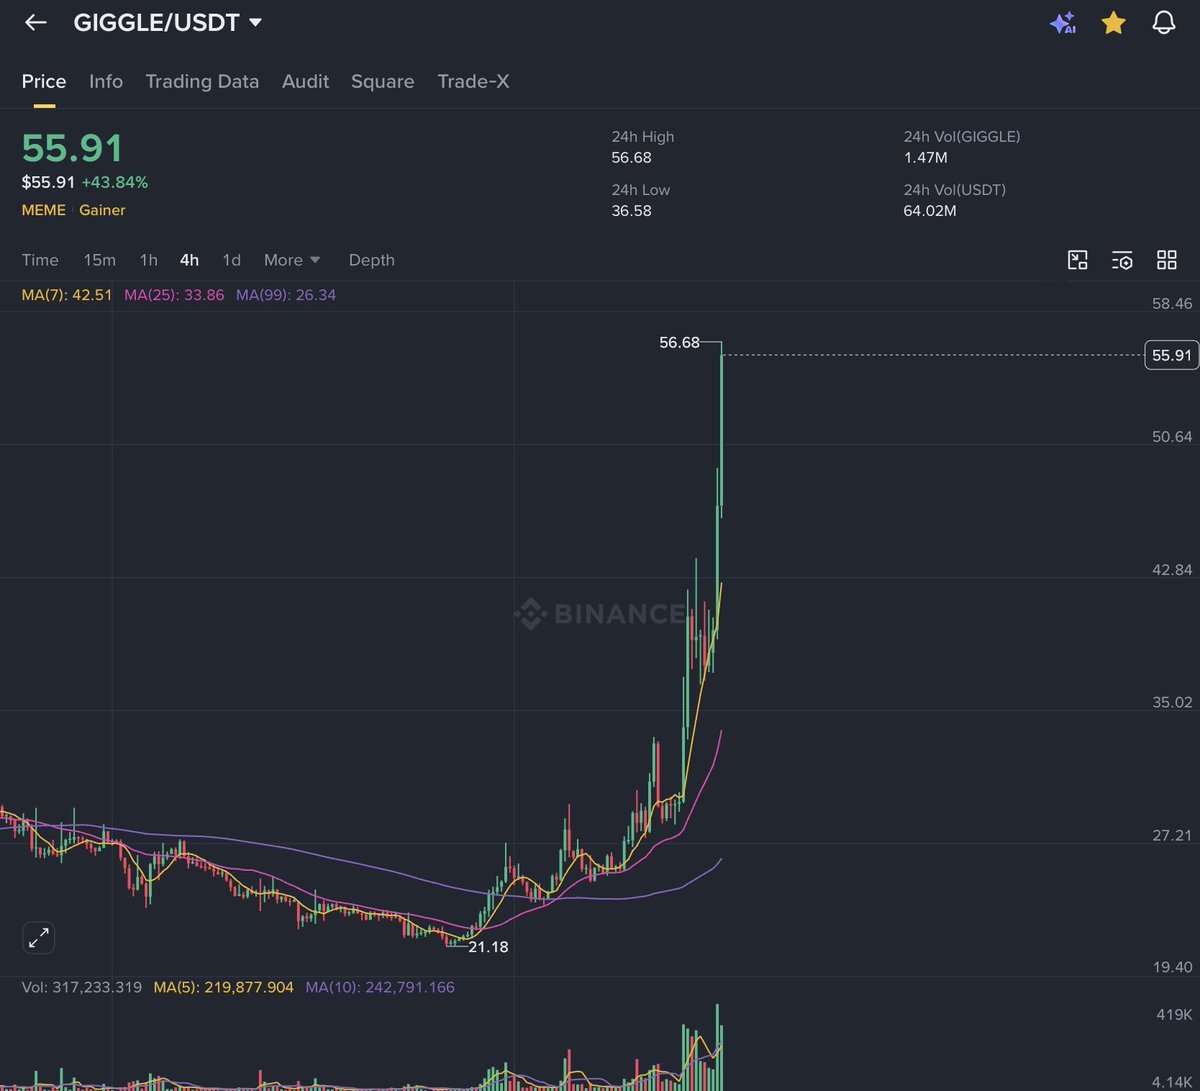Screen dimensions: 1200x1091
Task: Click the +43.84% change value
Action: (x=115, y=182)
